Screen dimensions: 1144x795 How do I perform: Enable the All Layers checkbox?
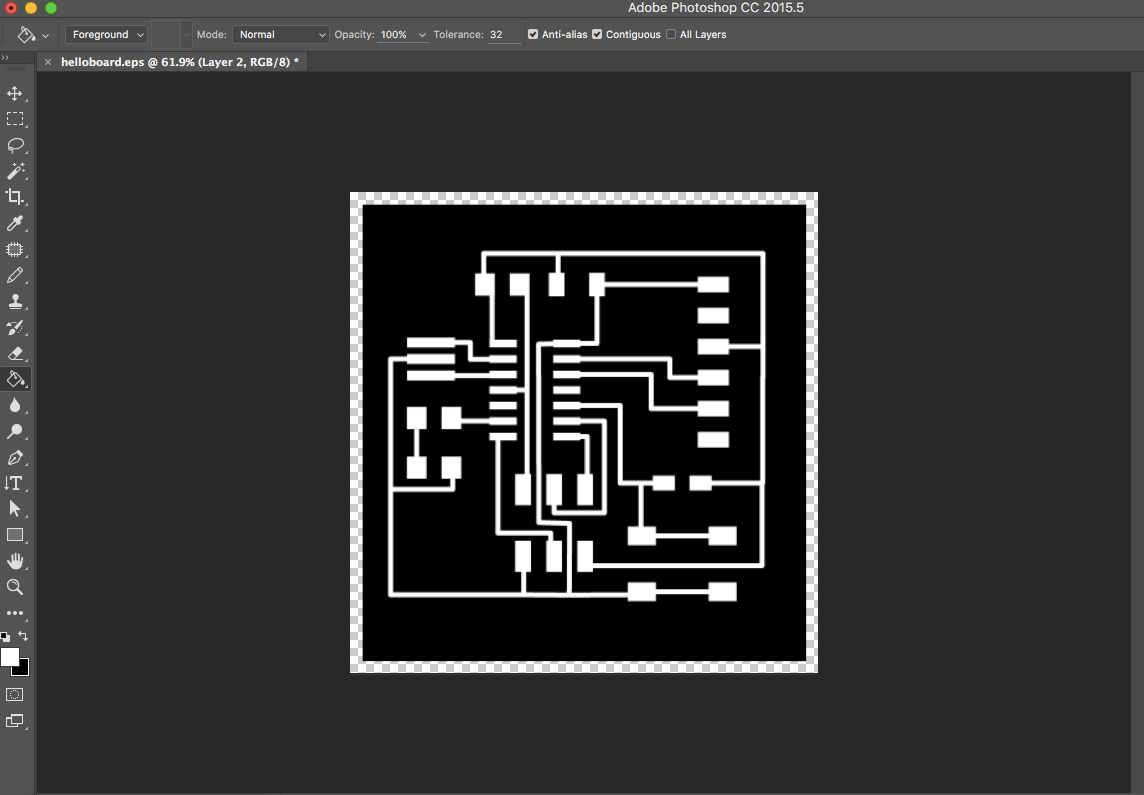click(670, 34)
